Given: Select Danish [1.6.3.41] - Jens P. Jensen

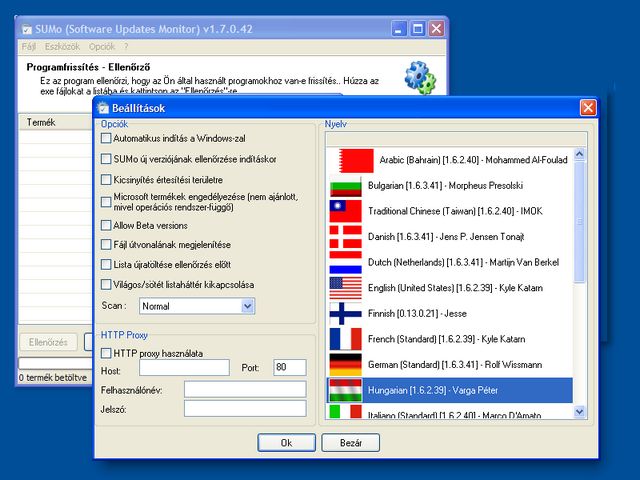Looking at the screenshot, I should click(x=450, y=237).
